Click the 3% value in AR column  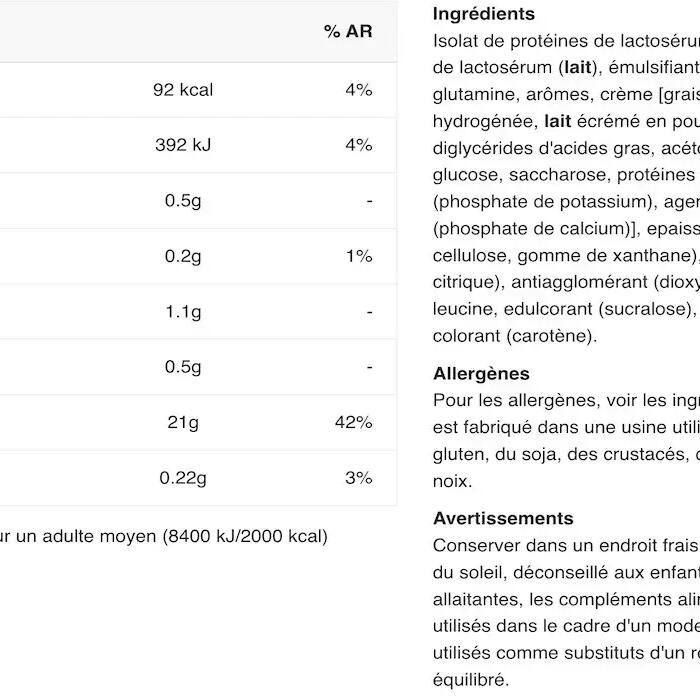coord(358,478)
